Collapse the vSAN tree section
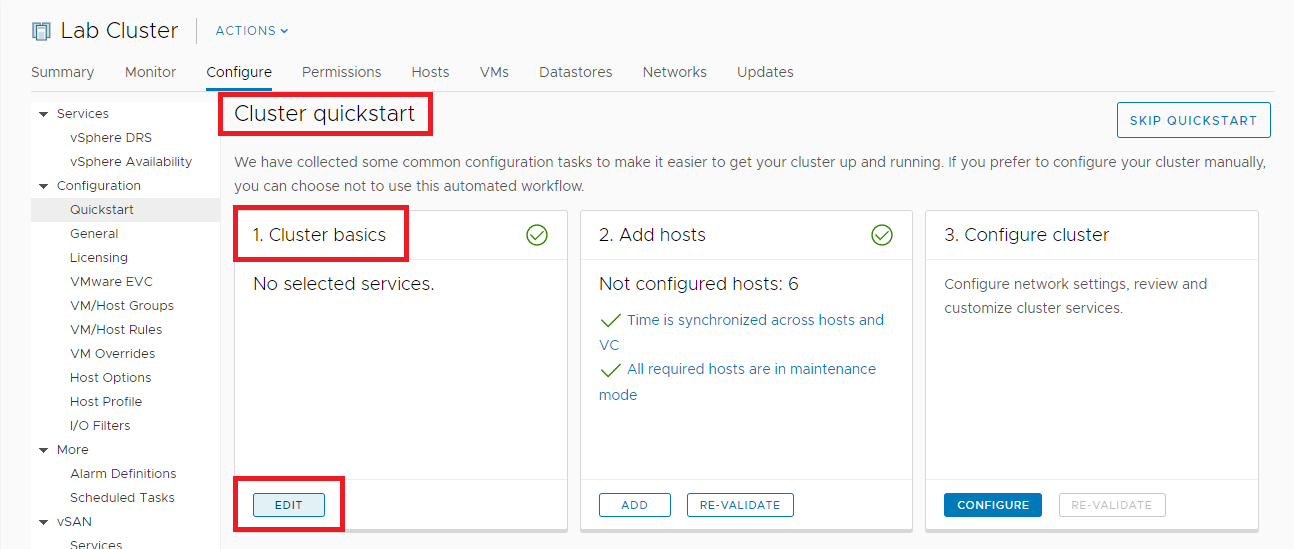 tap(43, 522)
